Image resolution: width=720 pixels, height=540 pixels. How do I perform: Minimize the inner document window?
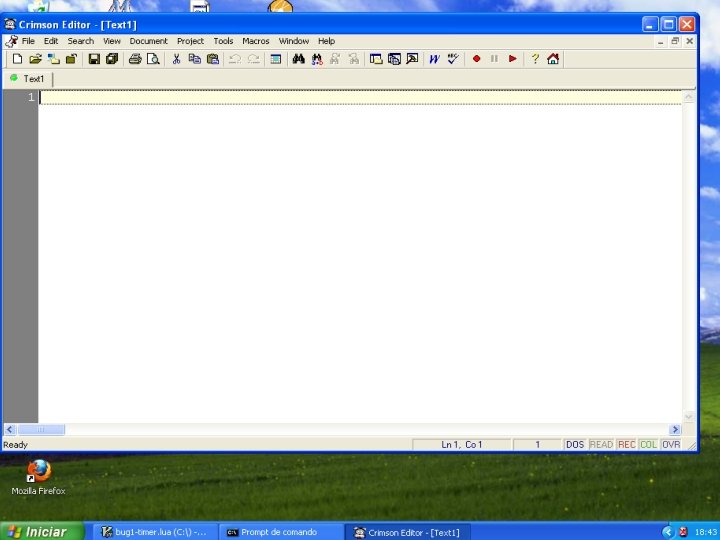660,41
